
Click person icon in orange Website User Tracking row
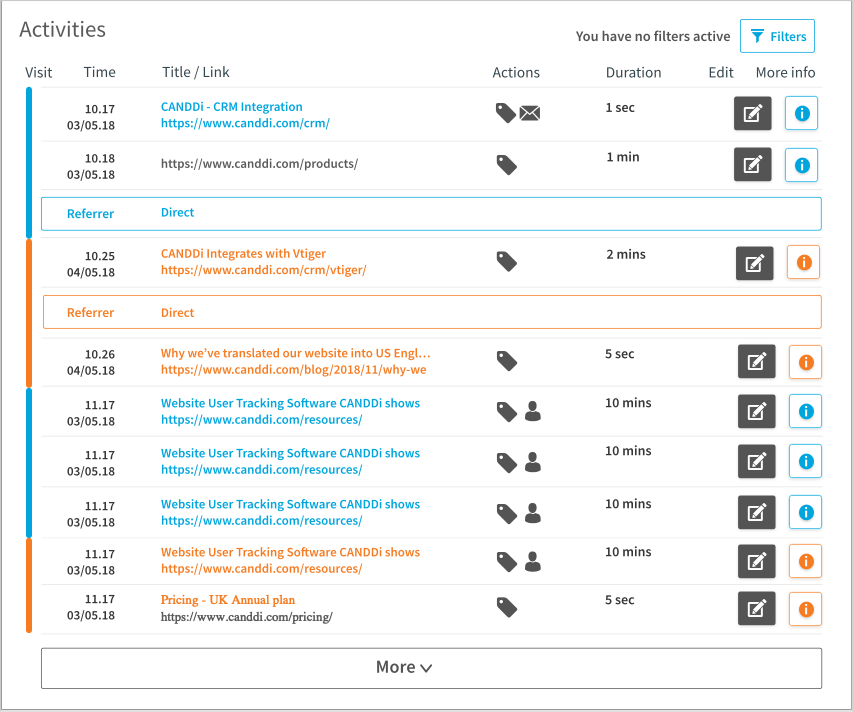(533, 561)
